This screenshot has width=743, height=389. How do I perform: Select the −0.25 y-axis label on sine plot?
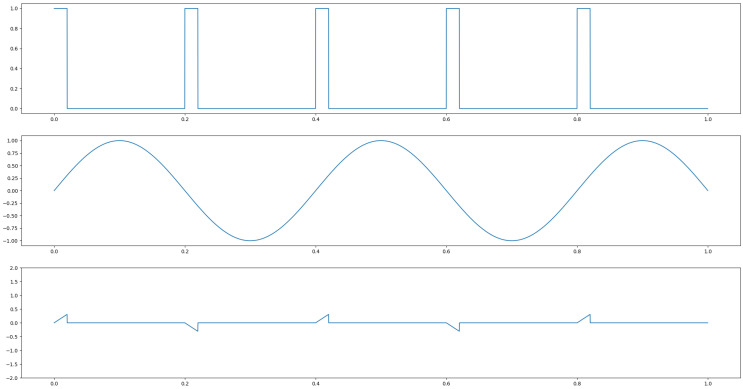point(11,203)
